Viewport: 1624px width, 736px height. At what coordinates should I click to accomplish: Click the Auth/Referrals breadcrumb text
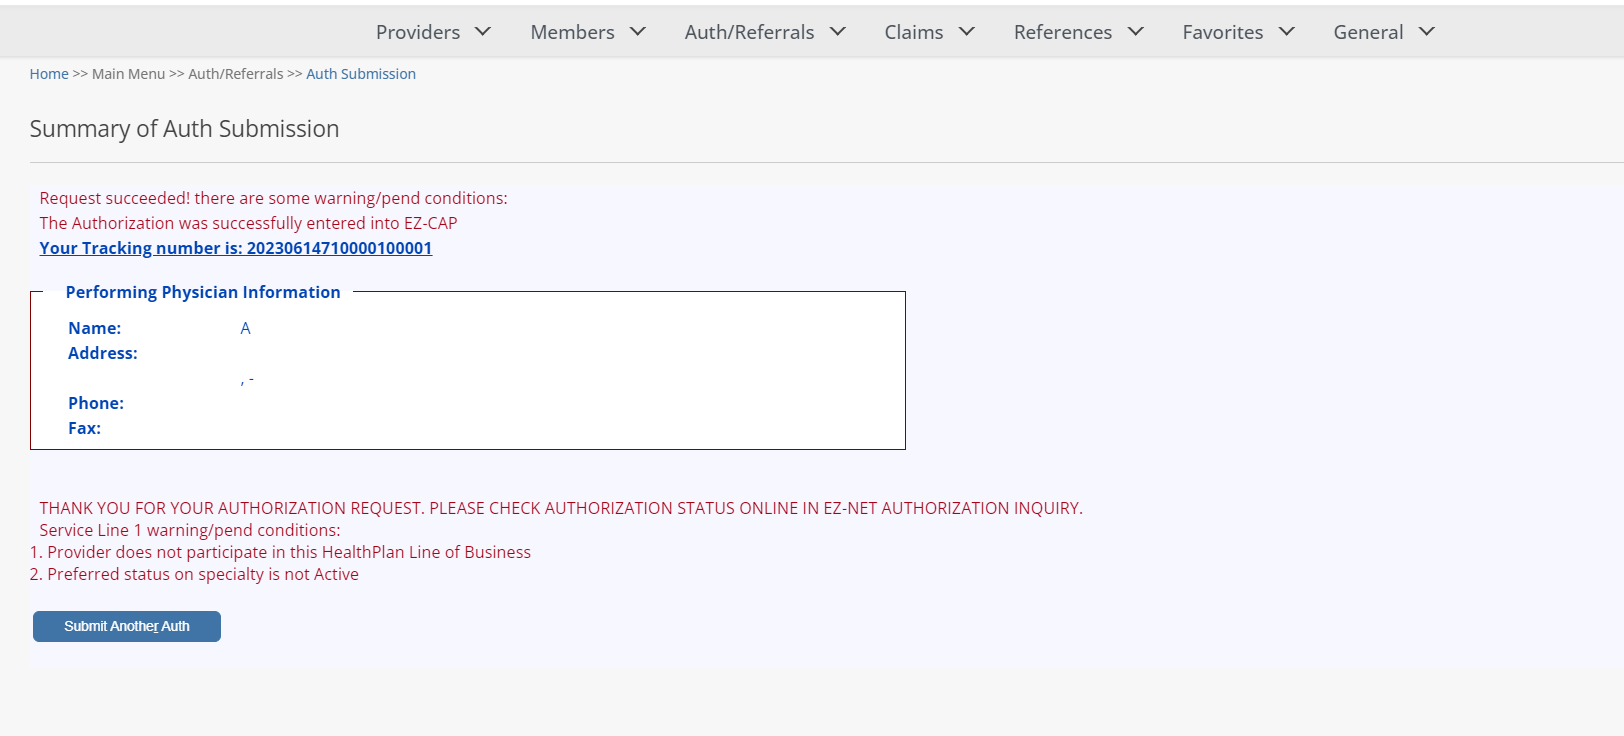[x=235, y=74]
